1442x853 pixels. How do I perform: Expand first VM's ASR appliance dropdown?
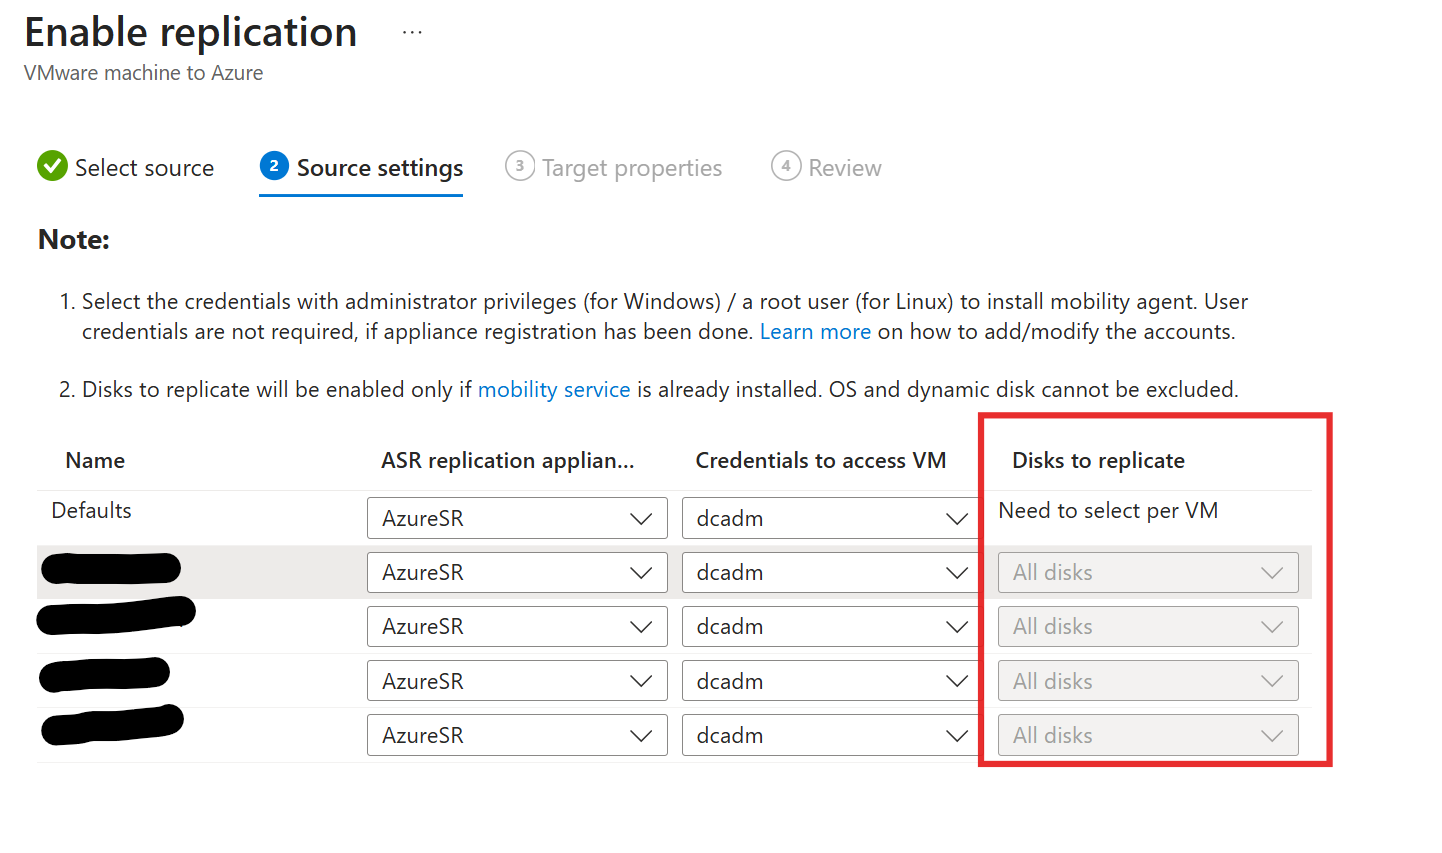click(516, 572)
